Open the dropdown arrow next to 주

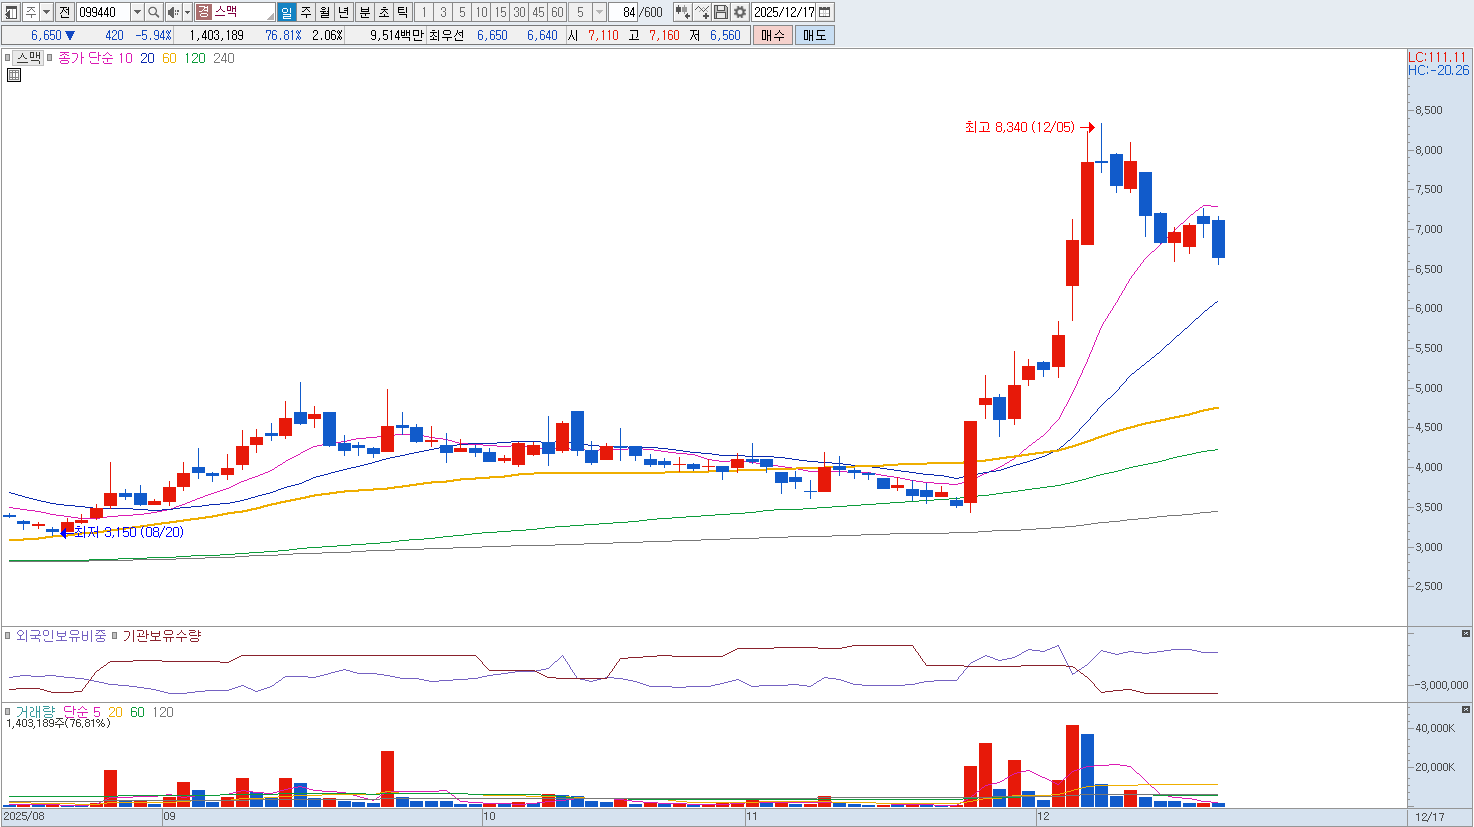46,12
